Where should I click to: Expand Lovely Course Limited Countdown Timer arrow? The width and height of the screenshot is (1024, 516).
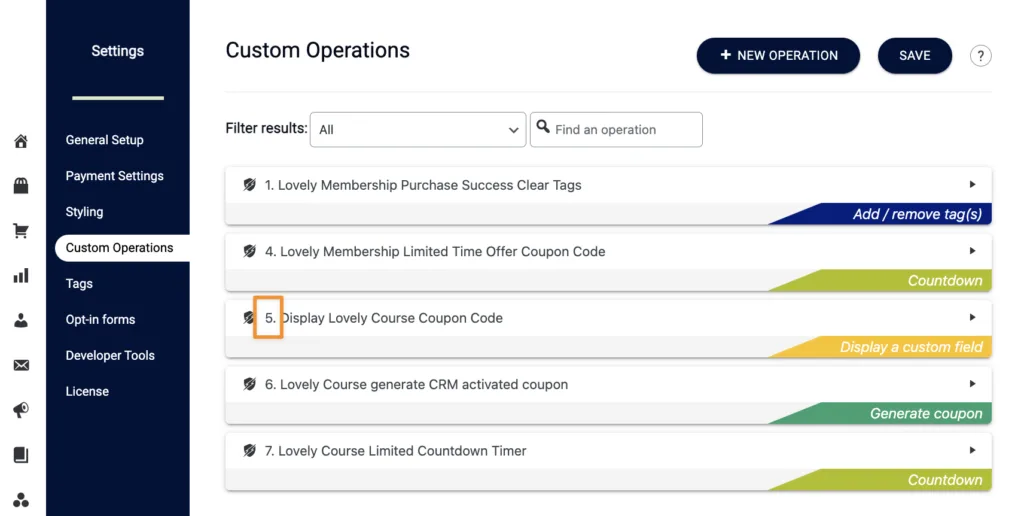tap(972, 450)
